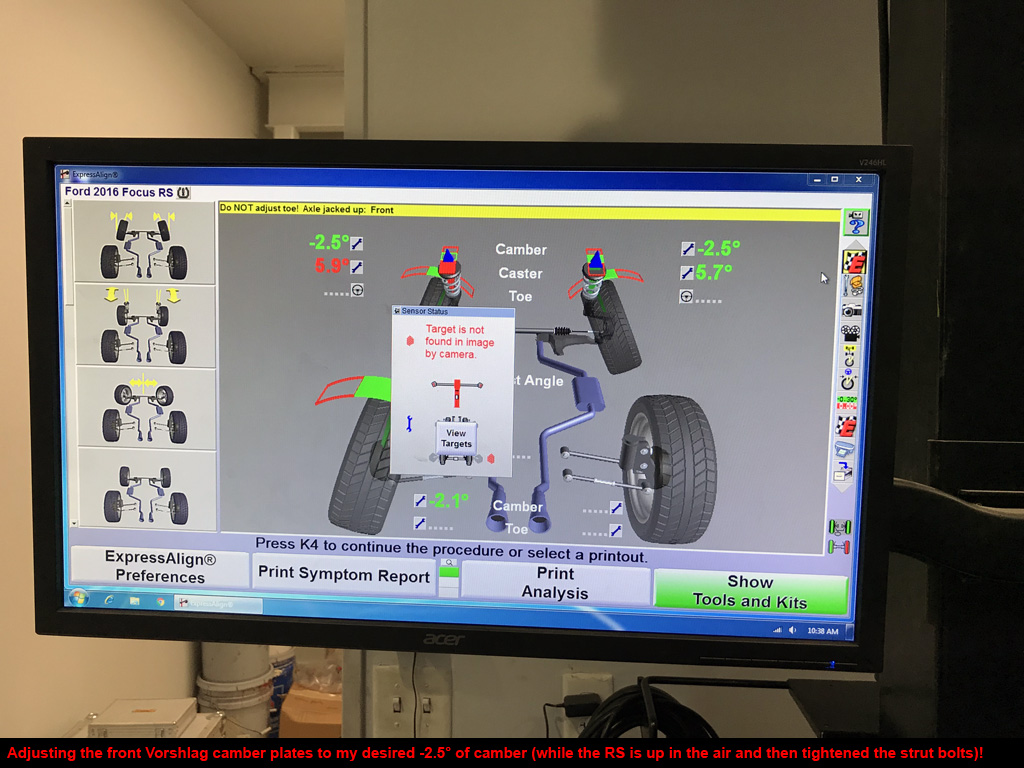Image resolution: width=1024 pixels, height=768 pixels.
Task: Click Show Tools and Kits button
Action: 750,592
